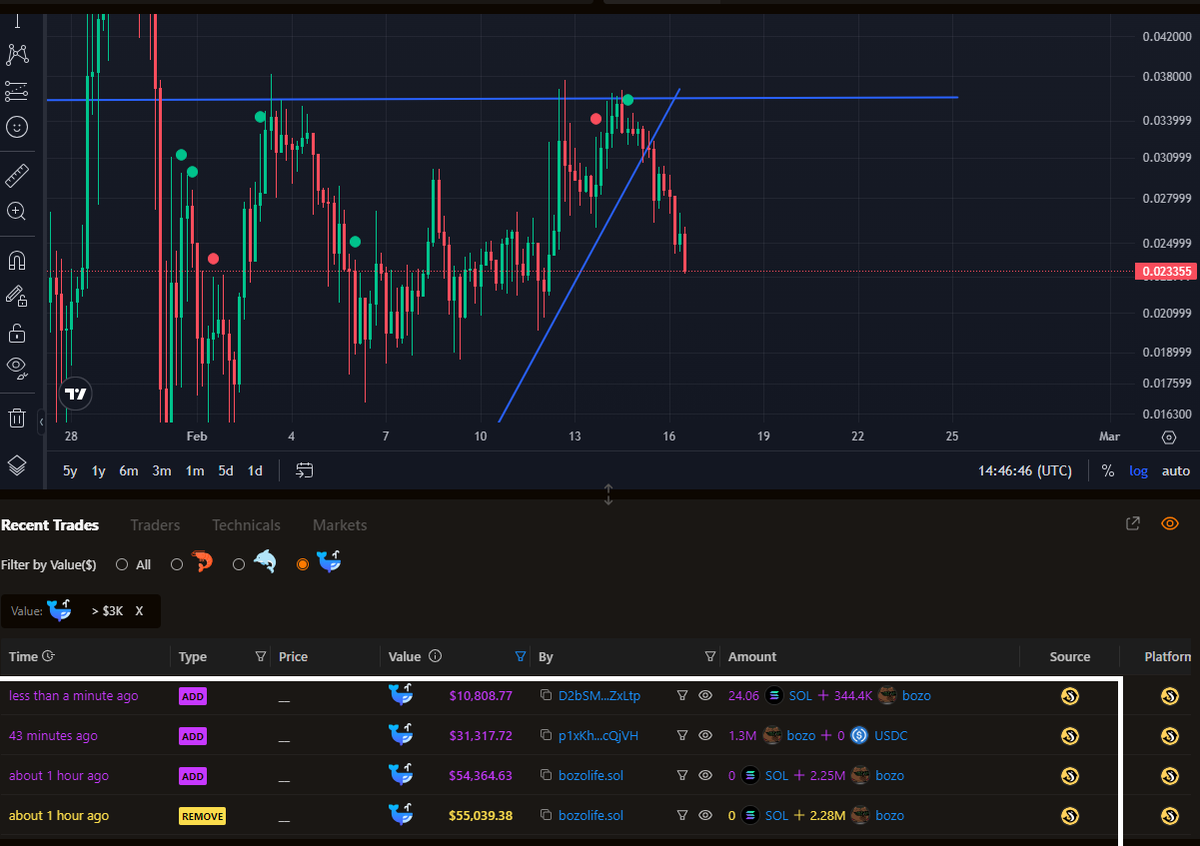Viewport: 1200px width, 846px height.
Task: Set chart range to 5y
Action: [x=70, y=471]
